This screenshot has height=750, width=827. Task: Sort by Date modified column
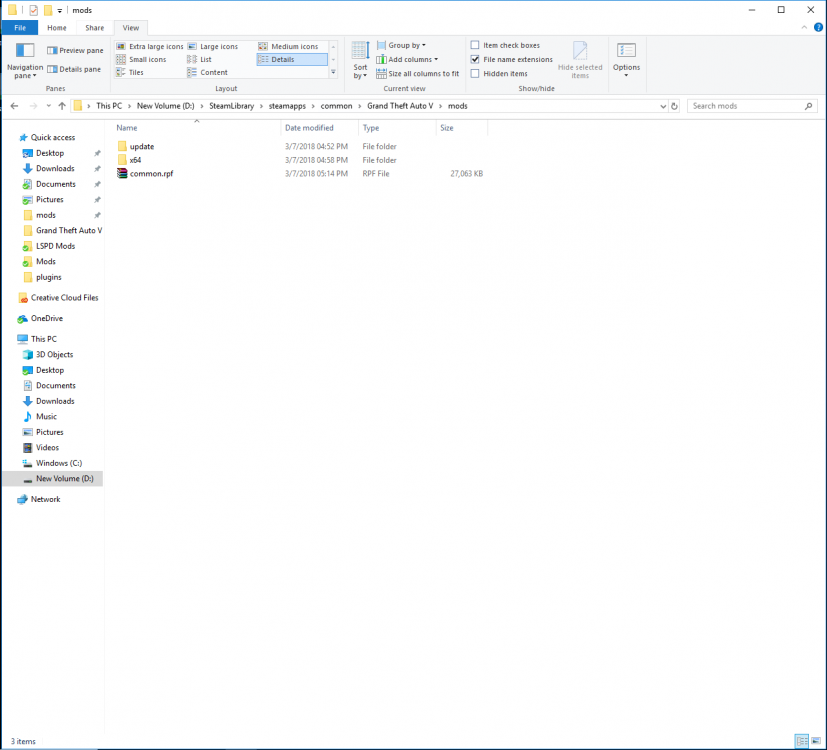coord(320,128)
